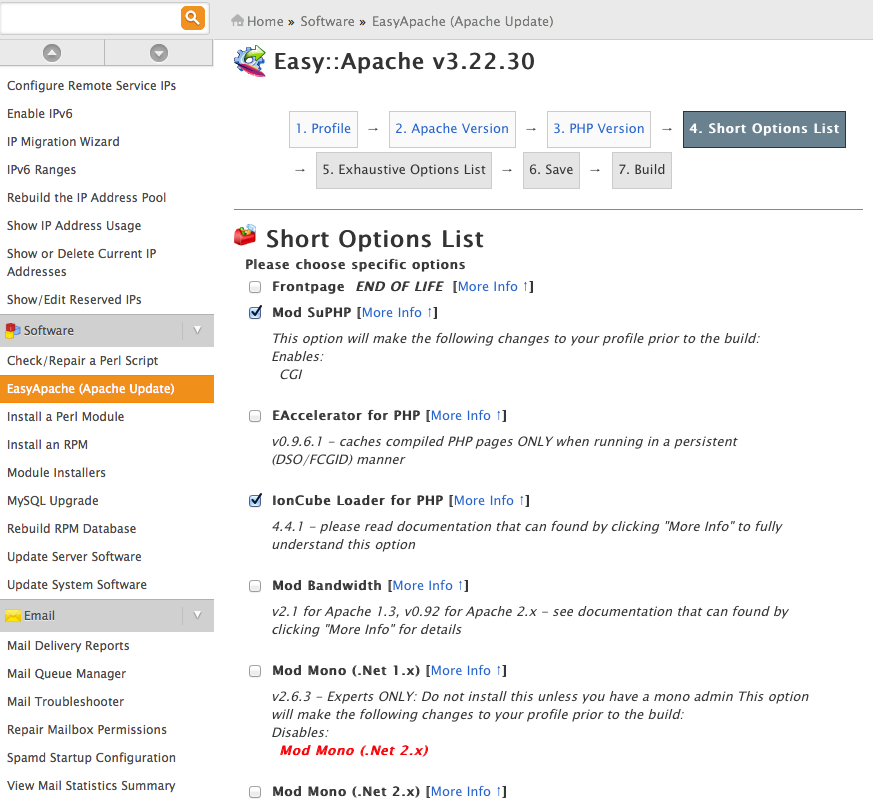The image size is (873, 804).
Task: Click the up arrow navigation button
Action: click(52, 53)
